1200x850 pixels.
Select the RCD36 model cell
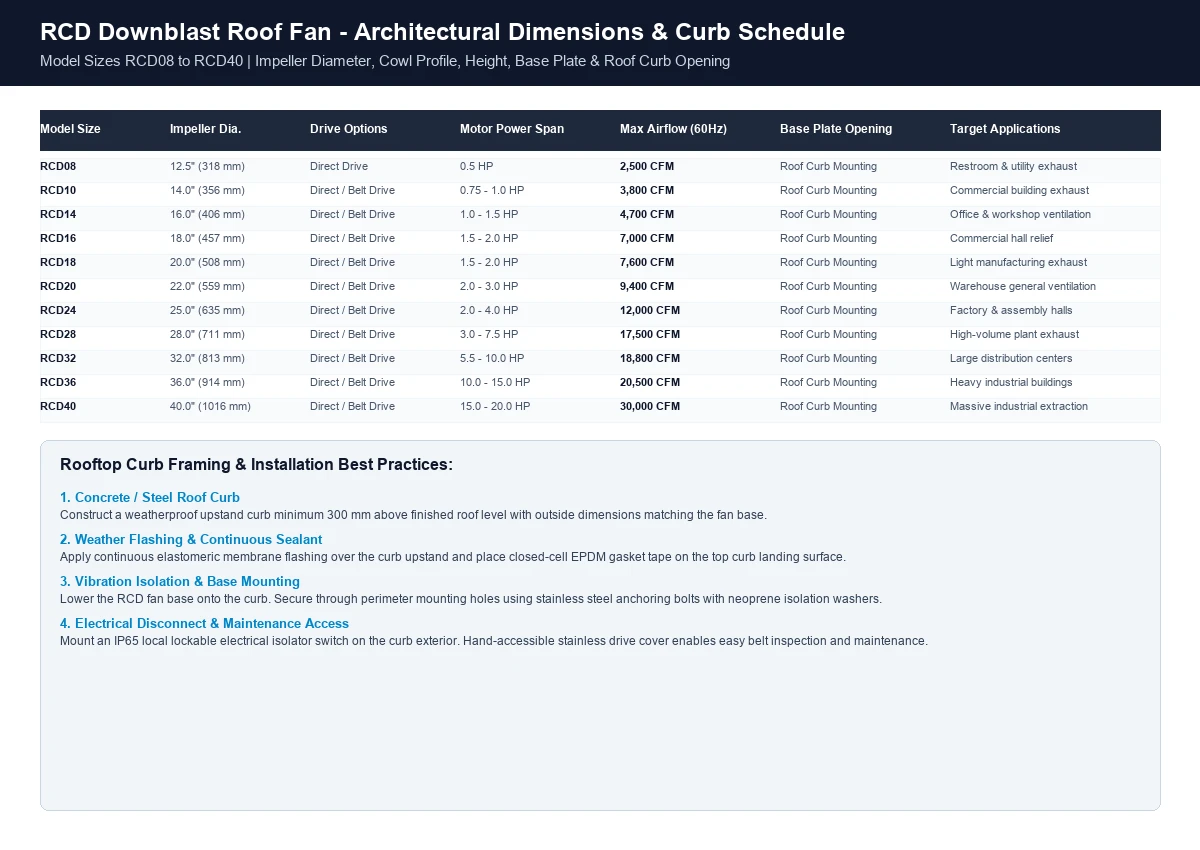[58, 382]
